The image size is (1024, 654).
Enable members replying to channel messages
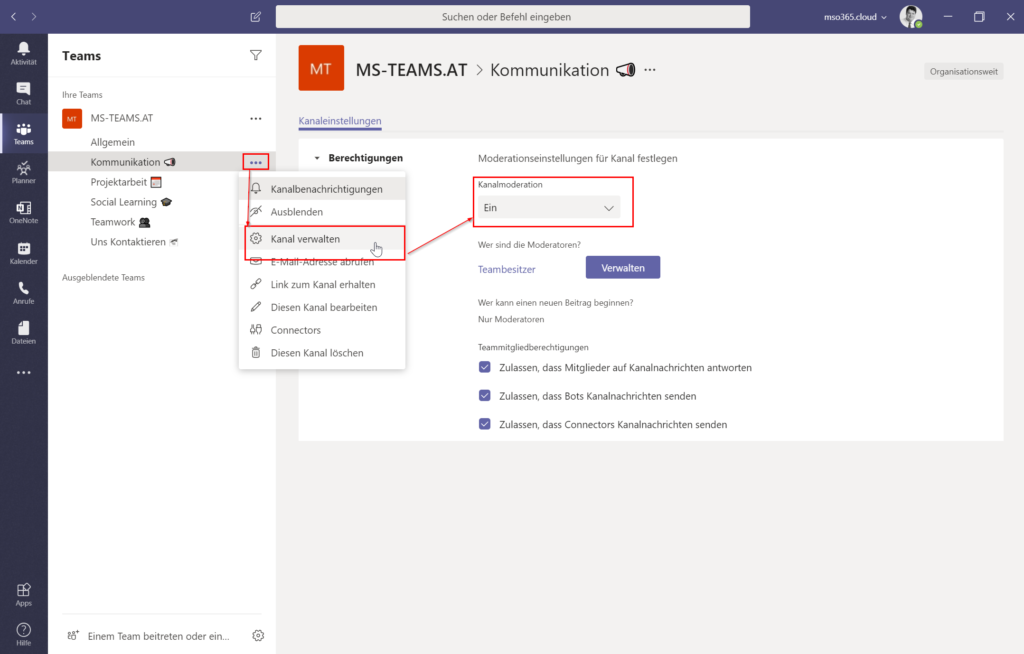485,367
